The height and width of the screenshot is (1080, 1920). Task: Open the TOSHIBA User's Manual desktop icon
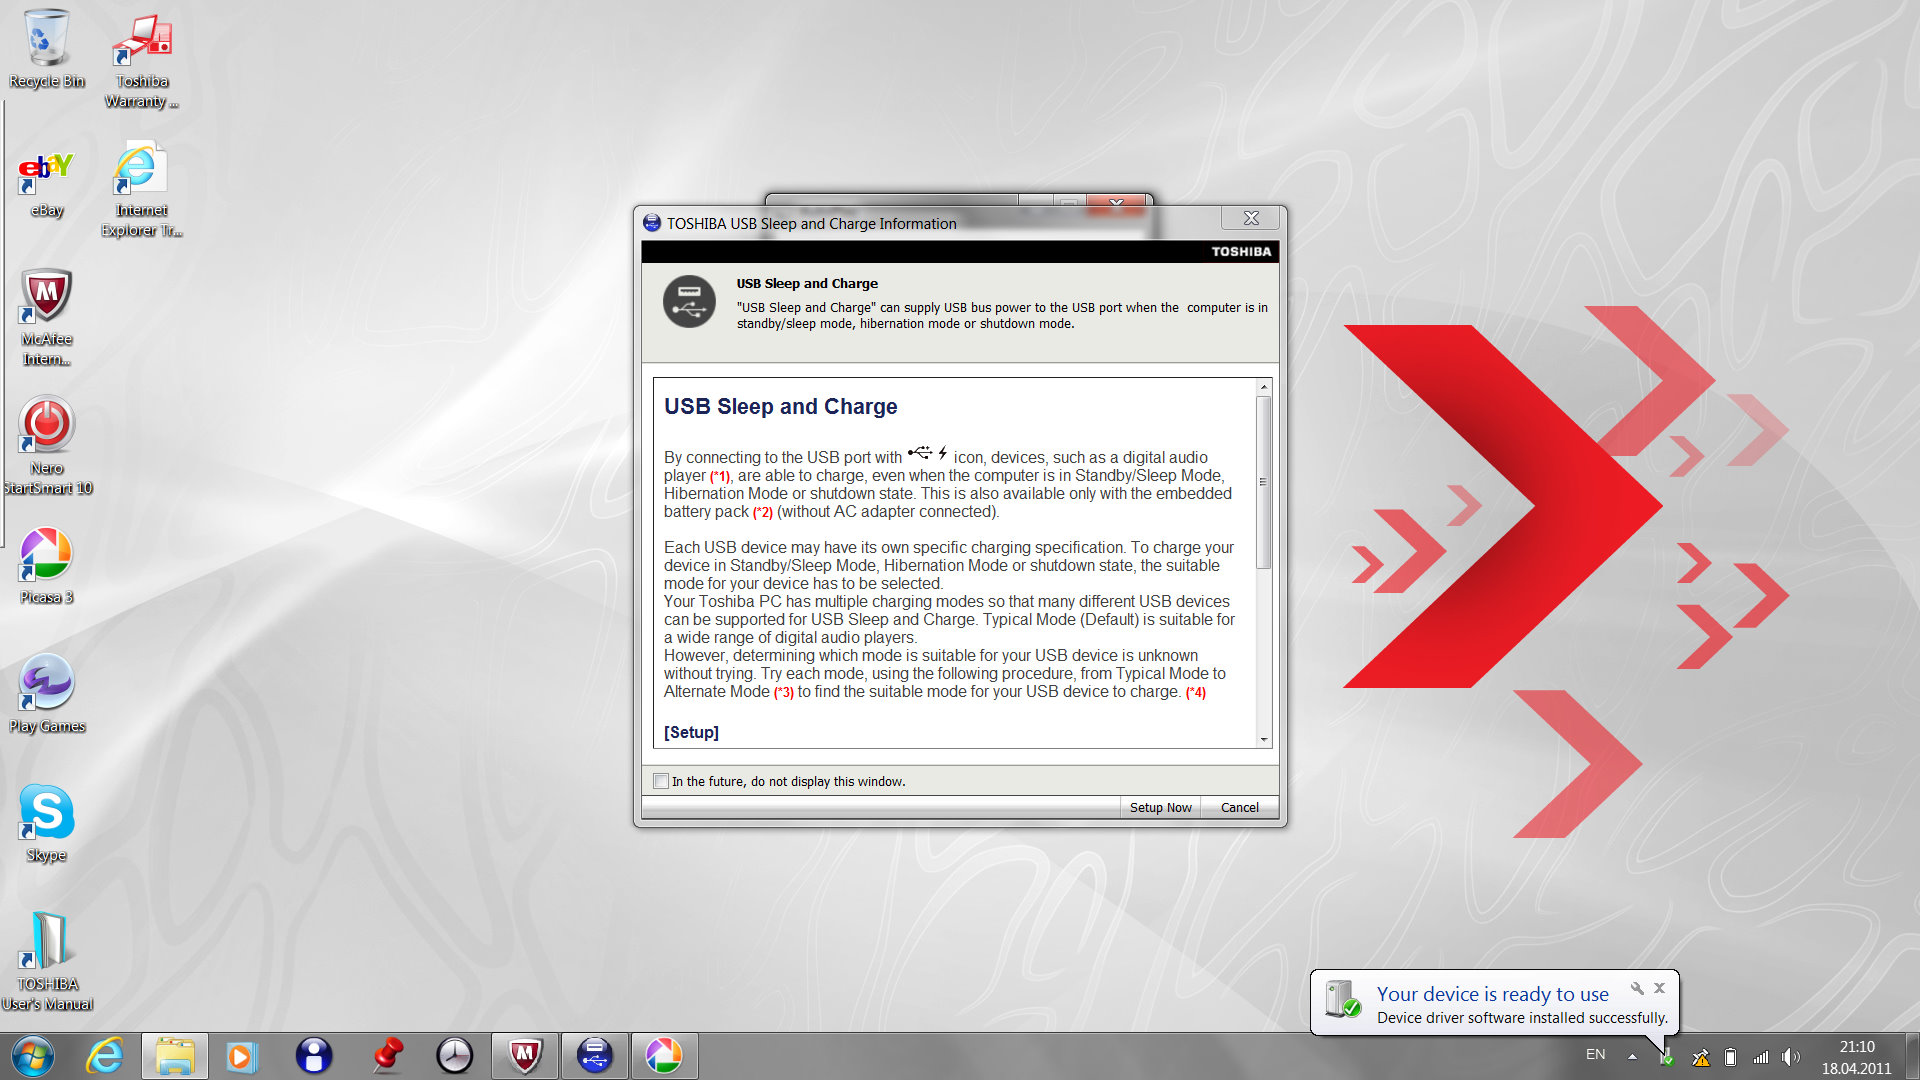pyautogui.click(x=46, y=961)
